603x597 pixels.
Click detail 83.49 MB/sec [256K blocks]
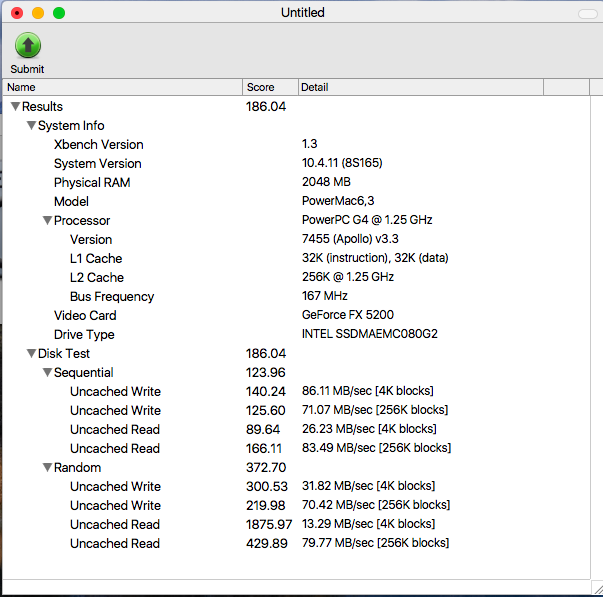[x=376, y=448]
